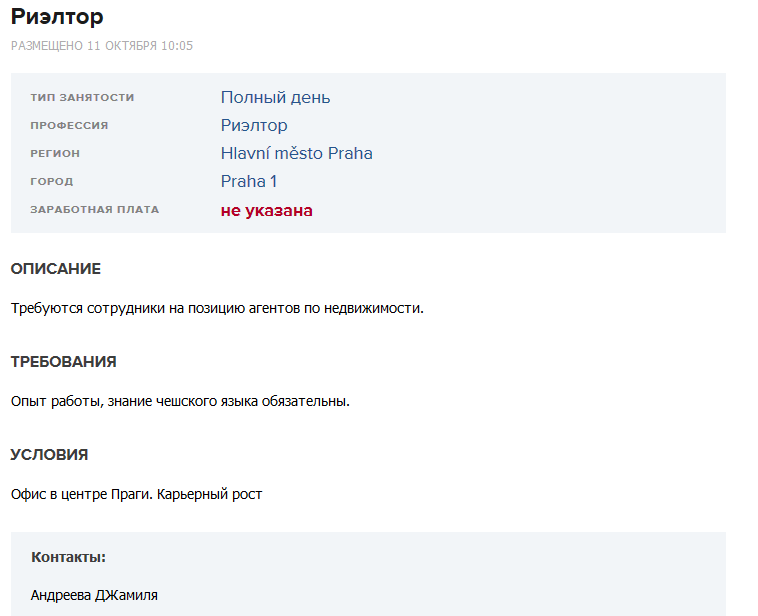
Task: Click the "Контакты:" heading
Action: tap(68, 557)
